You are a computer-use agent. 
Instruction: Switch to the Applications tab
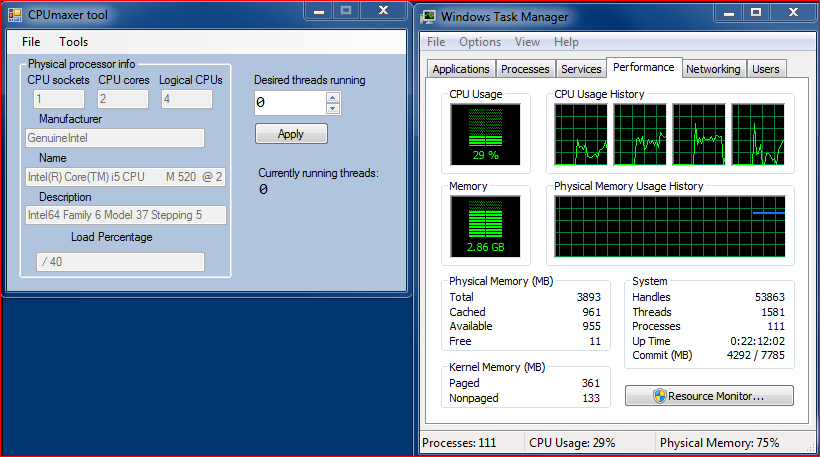click(x=461, y=69)
